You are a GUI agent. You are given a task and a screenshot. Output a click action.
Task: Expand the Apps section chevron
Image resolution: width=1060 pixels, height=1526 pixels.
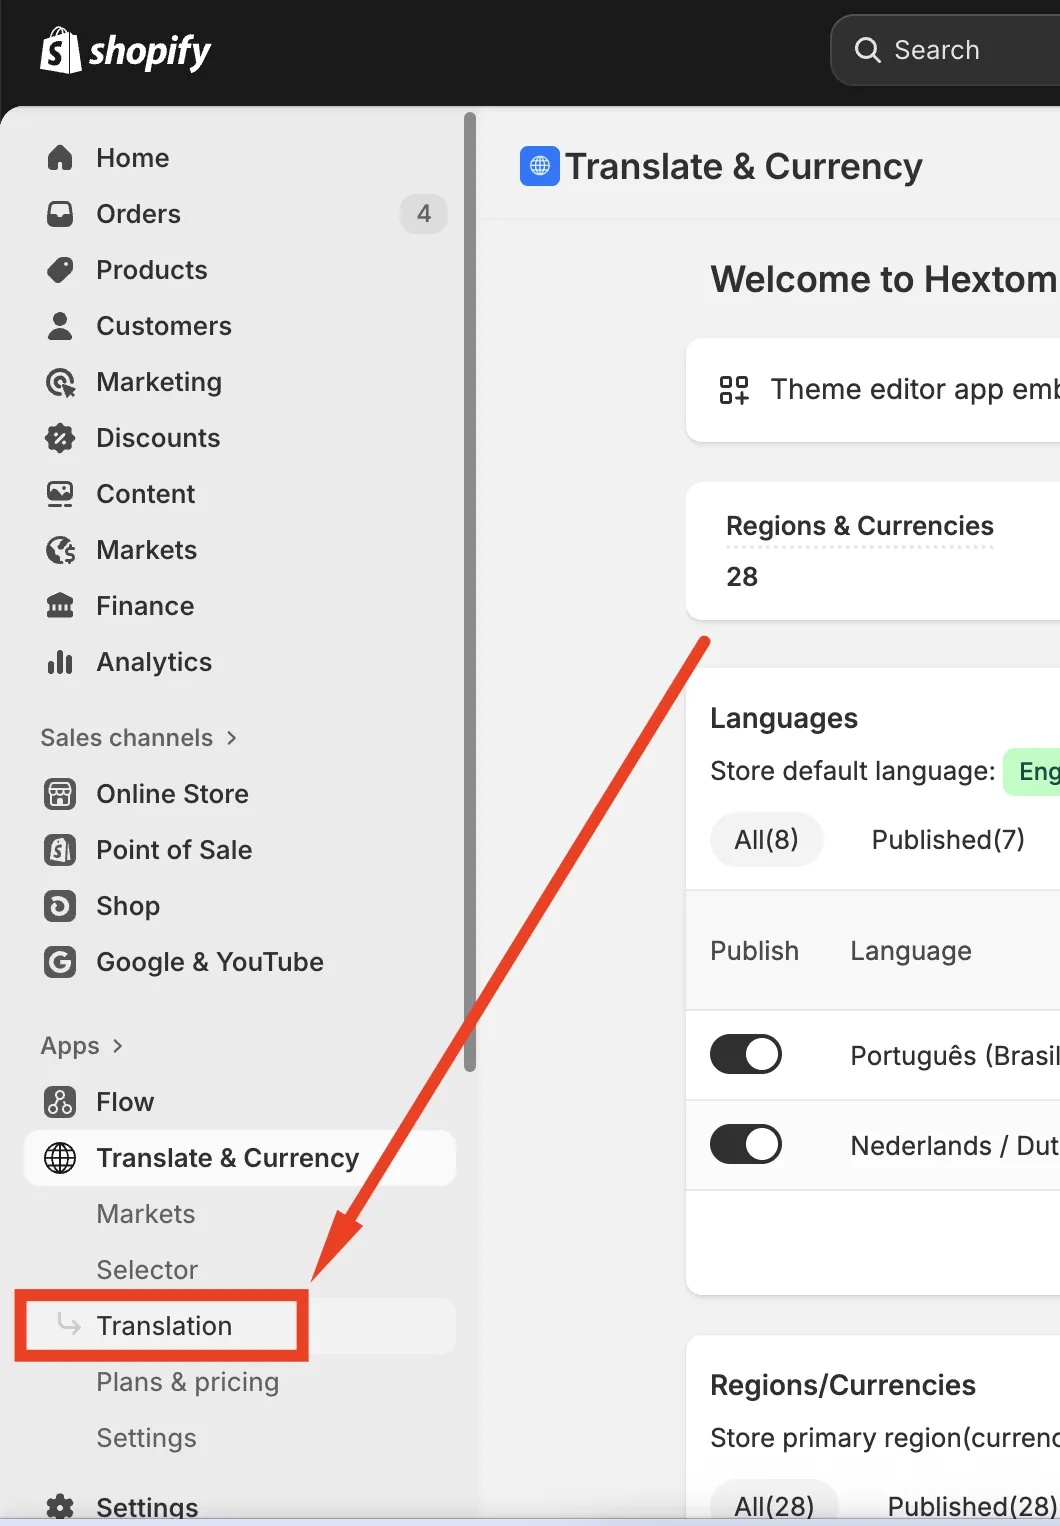click(118, 1046)
